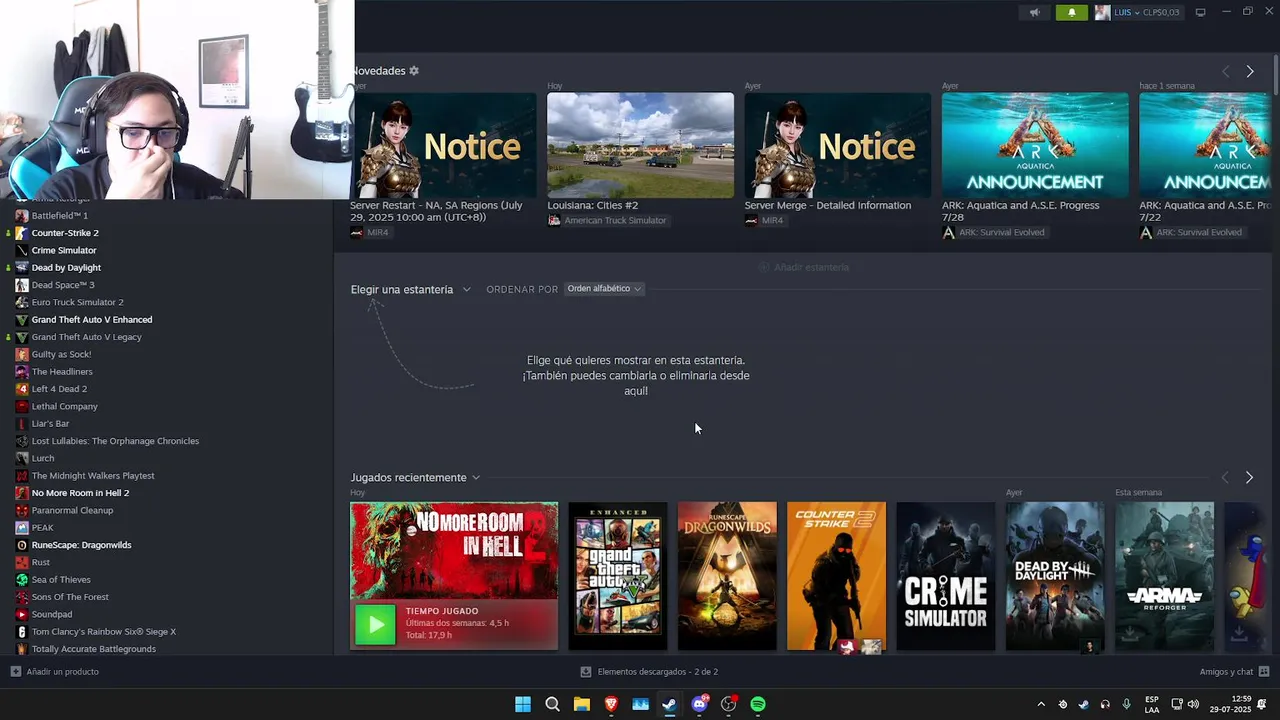Click Left 4 Dead 2 game icon
This screenshot has width=1280, height=720.
22,389
